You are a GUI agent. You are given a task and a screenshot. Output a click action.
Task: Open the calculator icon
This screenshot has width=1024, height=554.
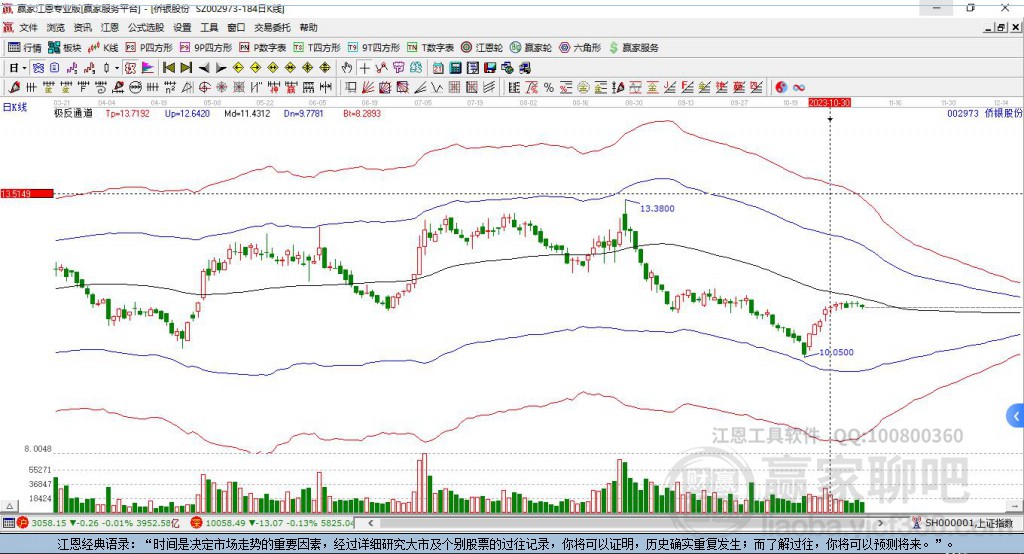pyautogui.click(x=455, y=68)
